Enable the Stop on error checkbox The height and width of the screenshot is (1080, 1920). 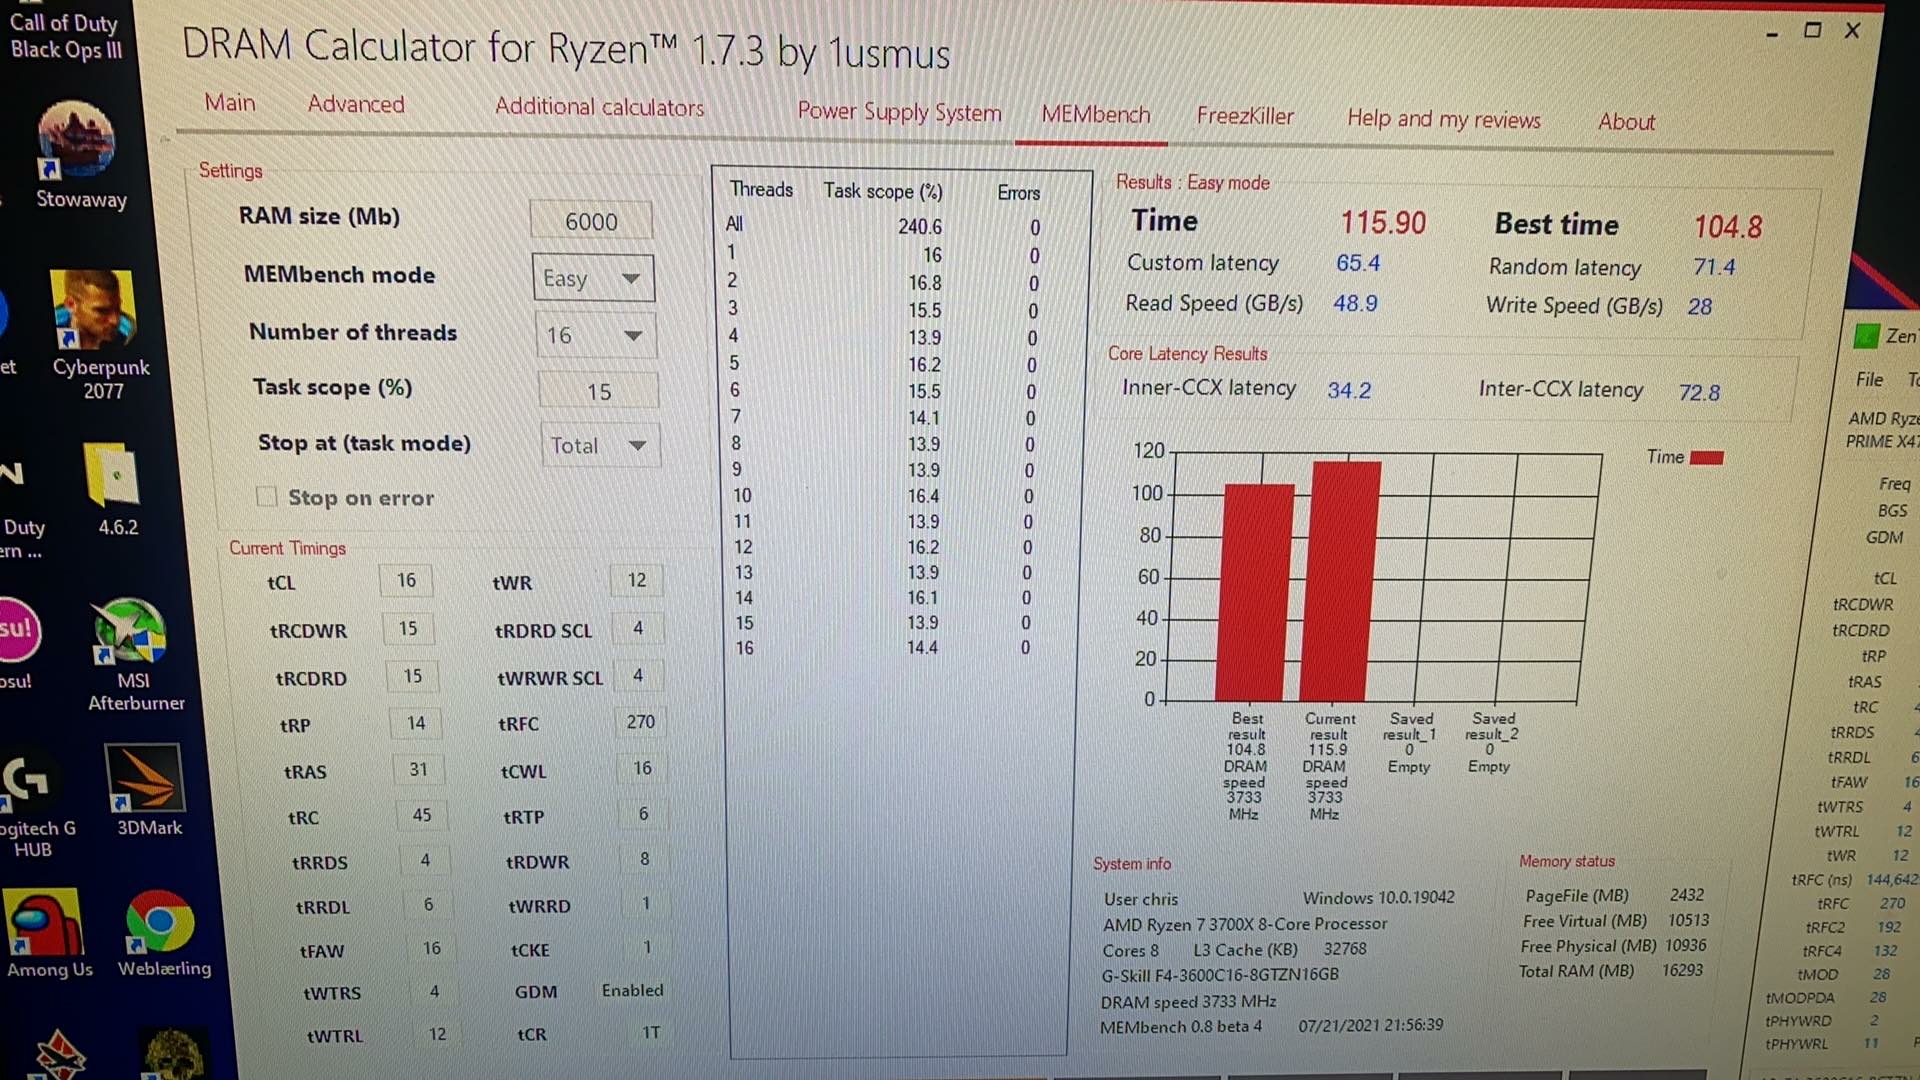point(266,496)
